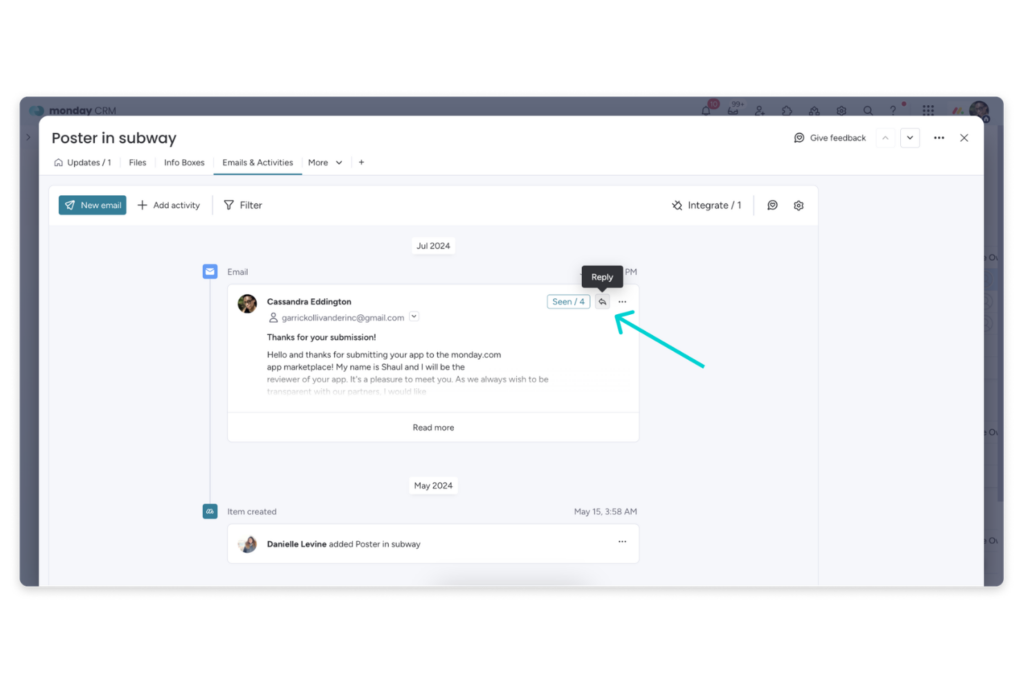Open the apps puzzle-piece icon in the header
The height and width of the screenshot is (683, 1024).
point(786,111)
